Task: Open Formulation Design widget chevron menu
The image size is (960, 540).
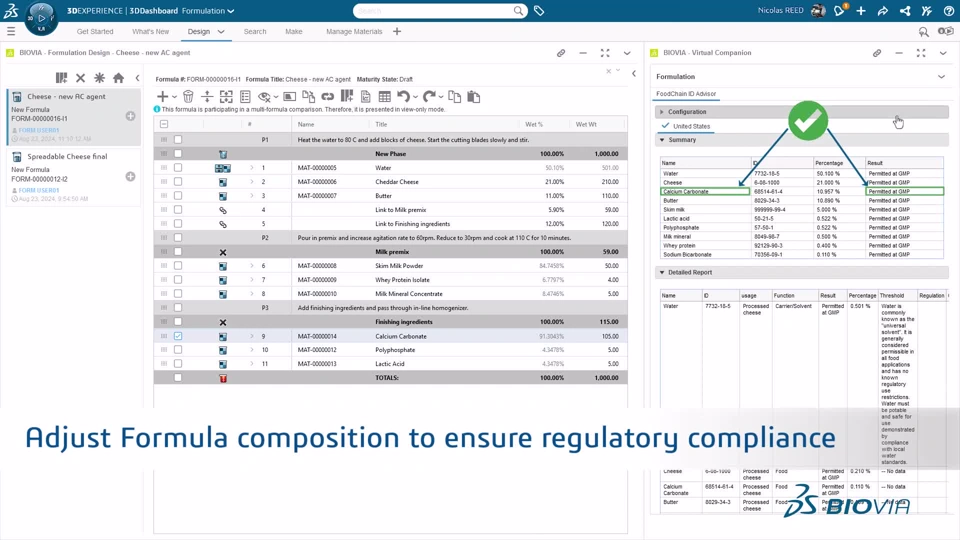Action: [627, 53]
